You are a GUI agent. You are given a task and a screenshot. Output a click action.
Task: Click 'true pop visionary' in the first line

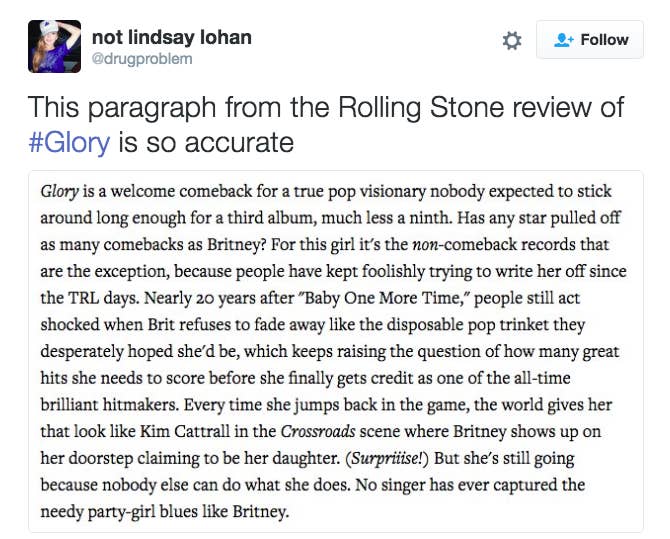click(x=351, y=190)
